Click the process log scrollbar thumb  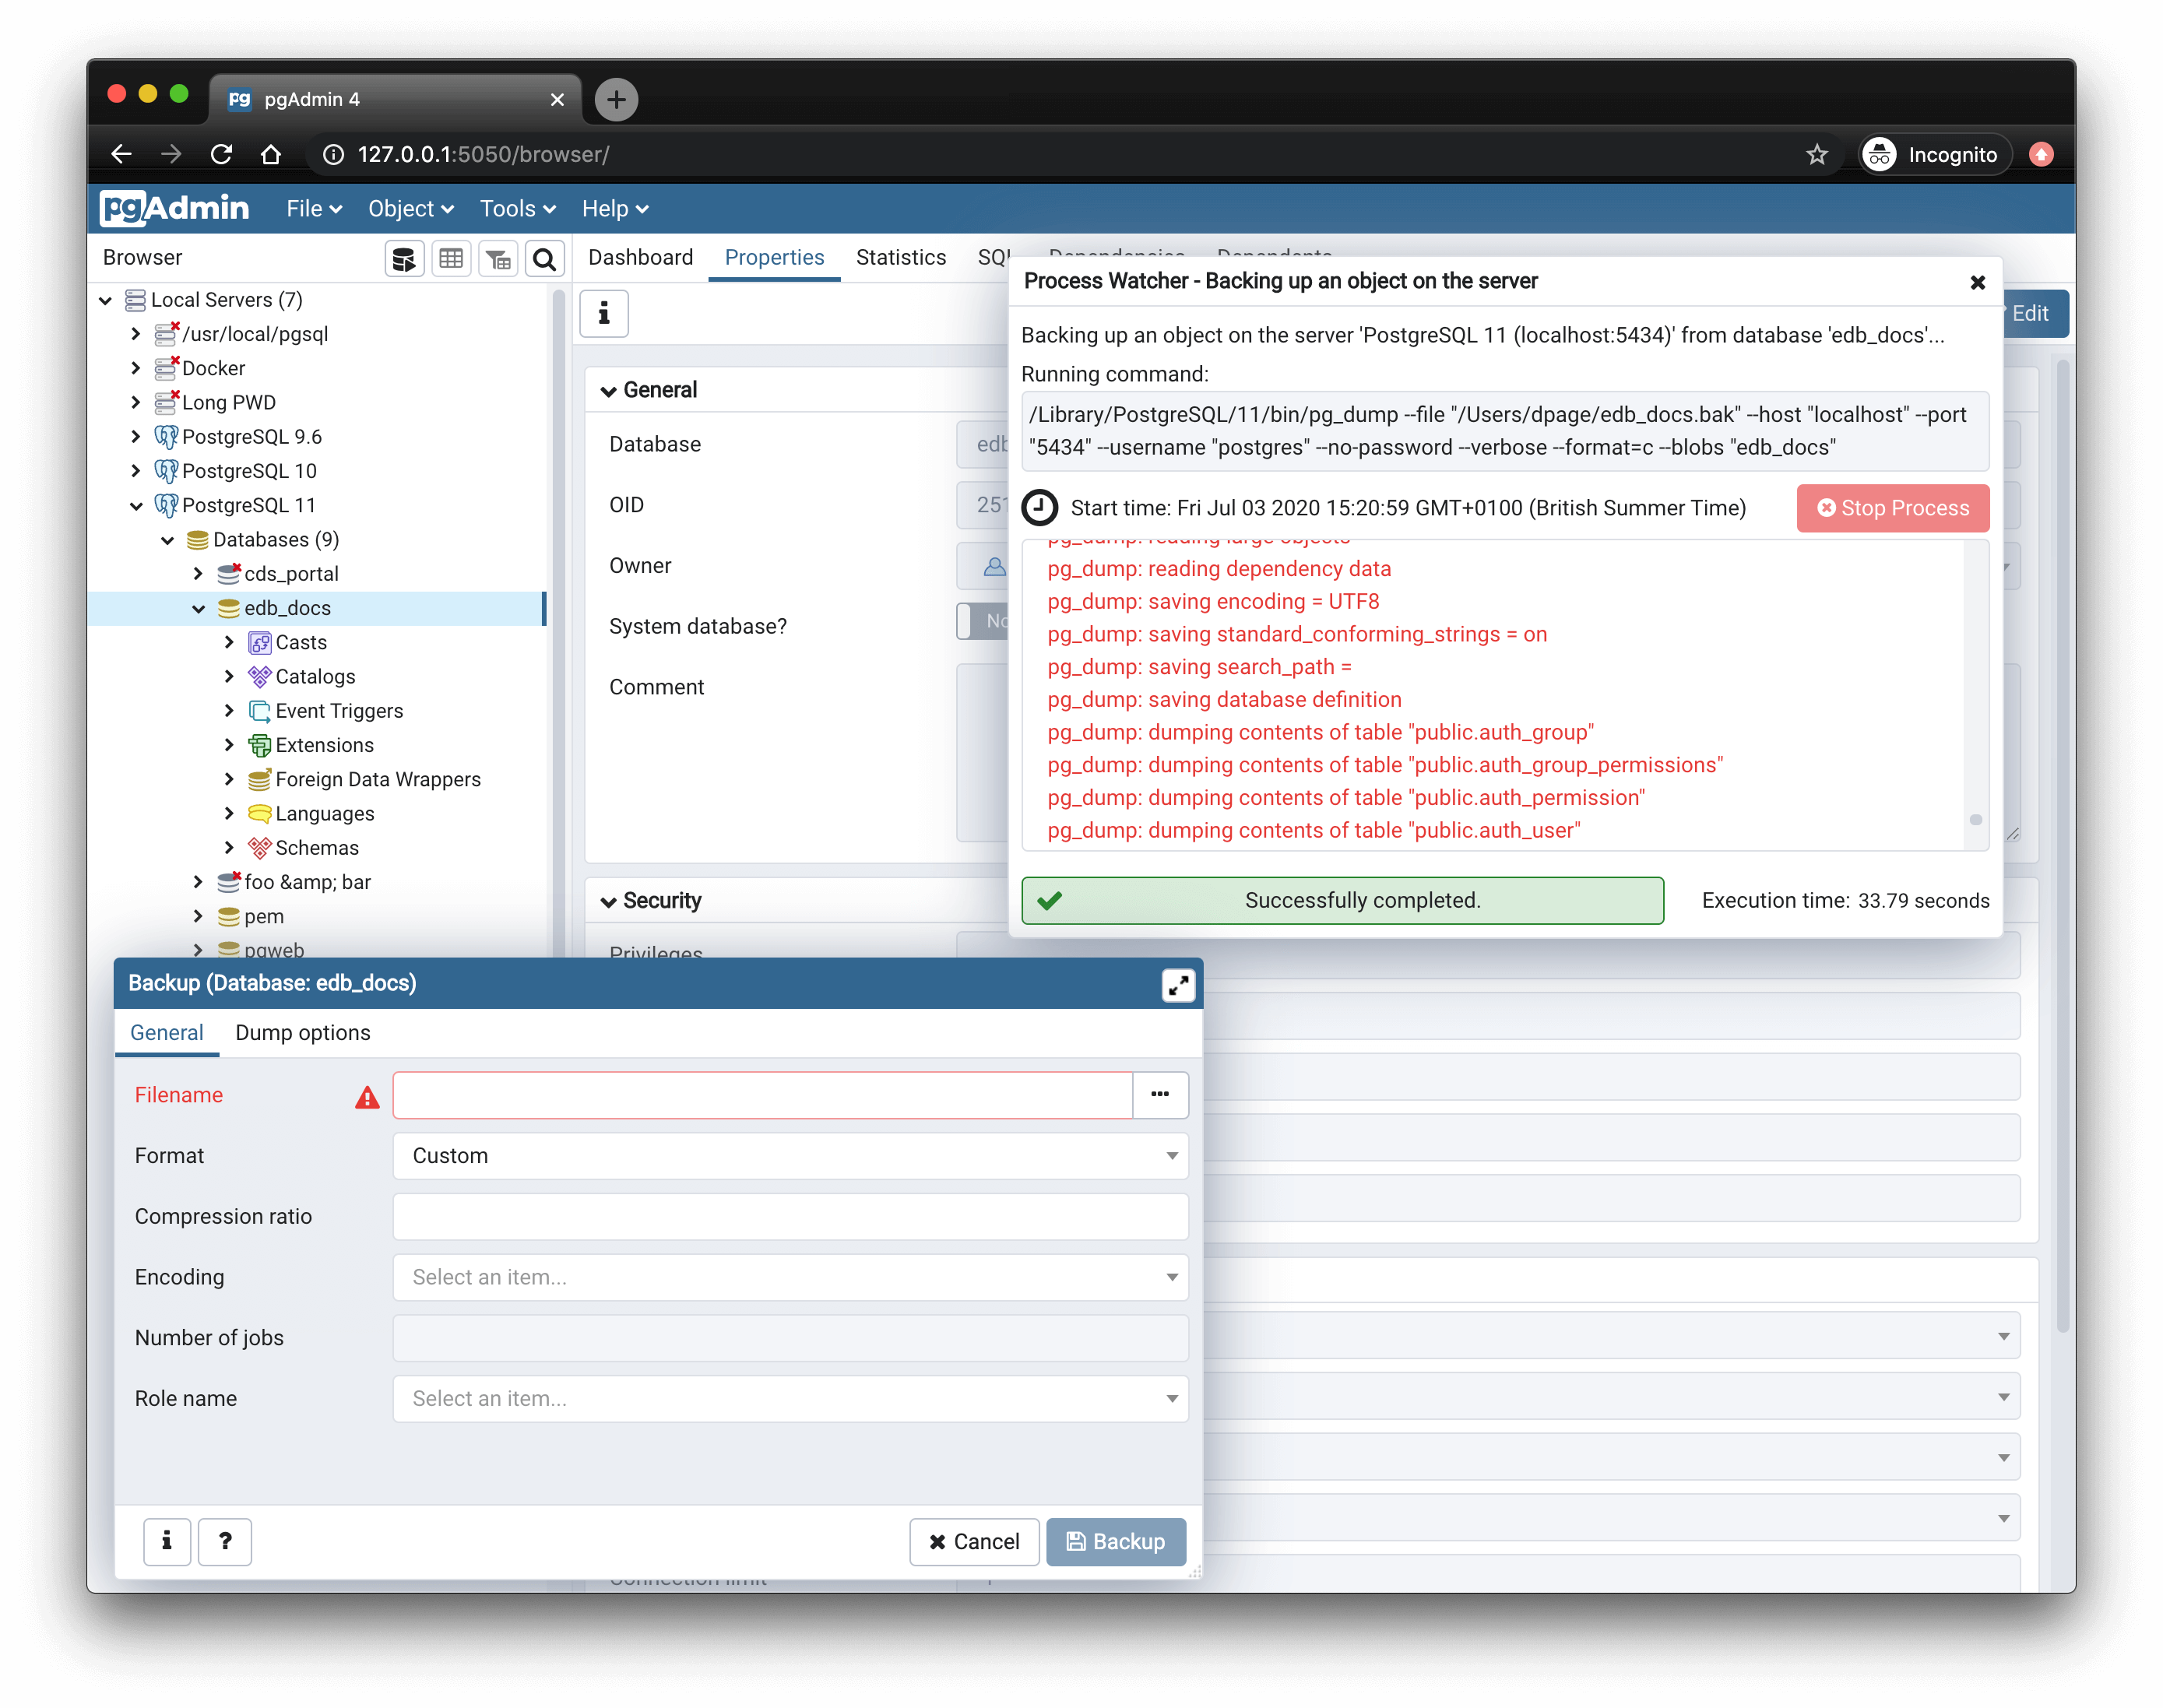coord(1975,820)
